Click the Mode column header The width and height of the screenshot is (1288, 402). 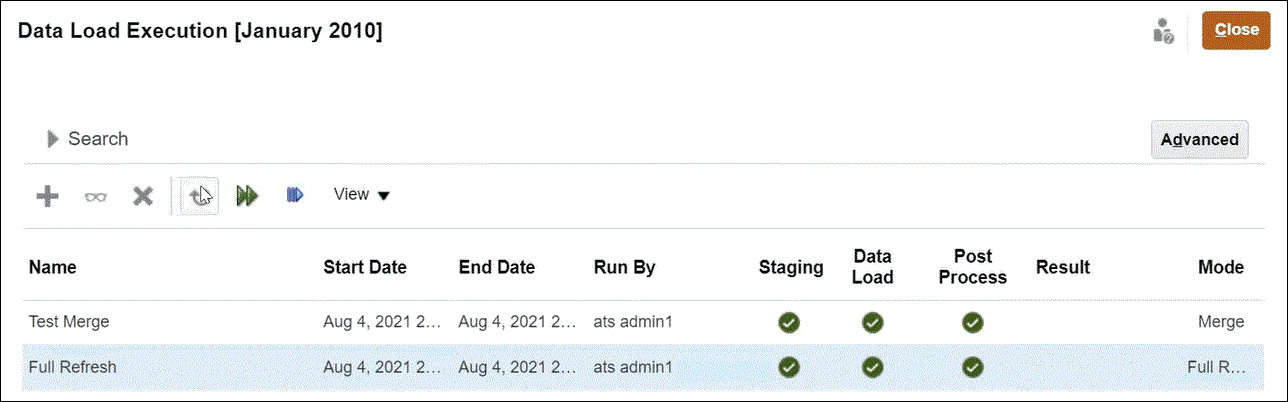pyautogui.click(x=1221, y=267)
